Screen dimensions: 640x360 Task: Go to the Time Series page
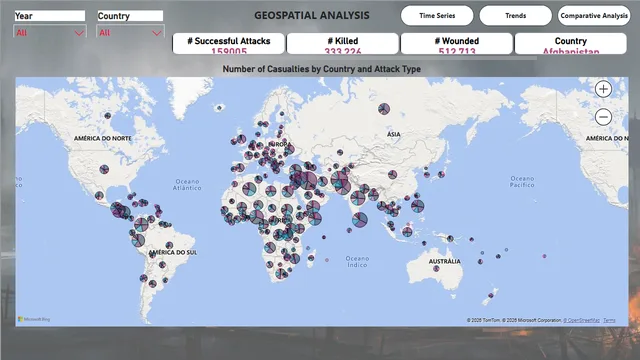tap(437, 16)
